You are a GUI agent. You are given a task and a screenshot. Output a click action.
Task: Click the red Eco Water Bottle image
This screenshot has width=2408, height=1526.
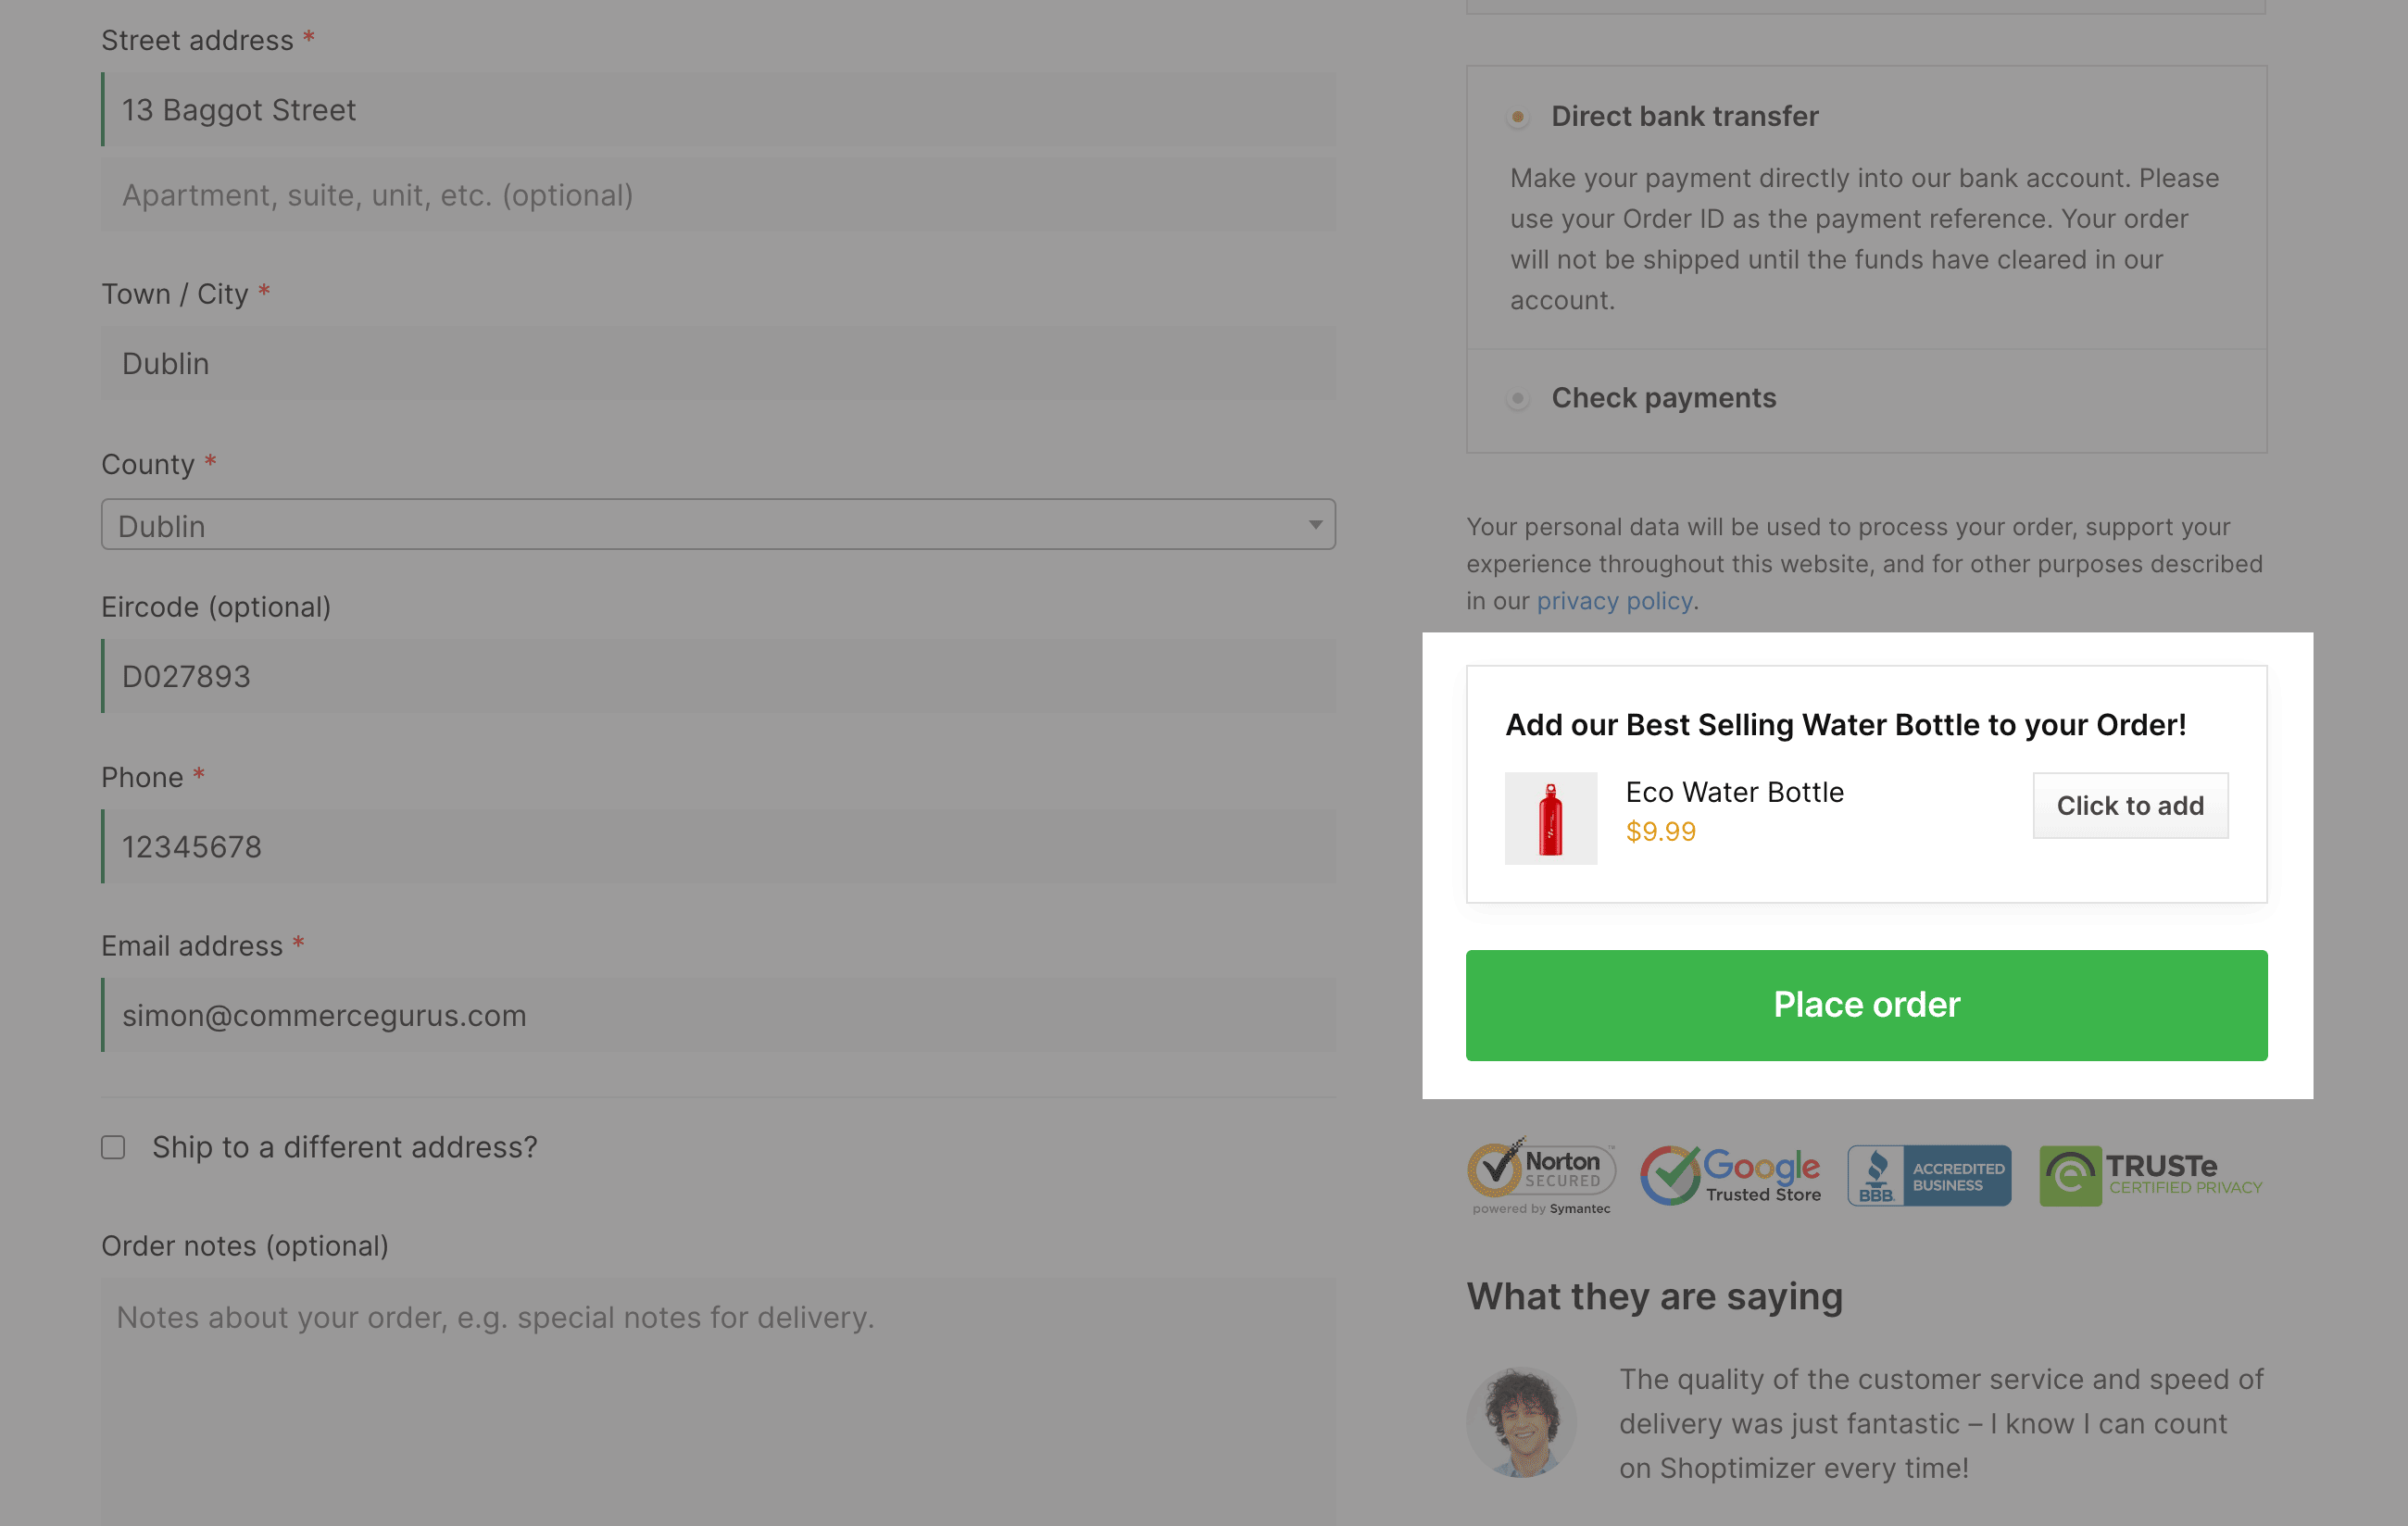coord(1551,818)
